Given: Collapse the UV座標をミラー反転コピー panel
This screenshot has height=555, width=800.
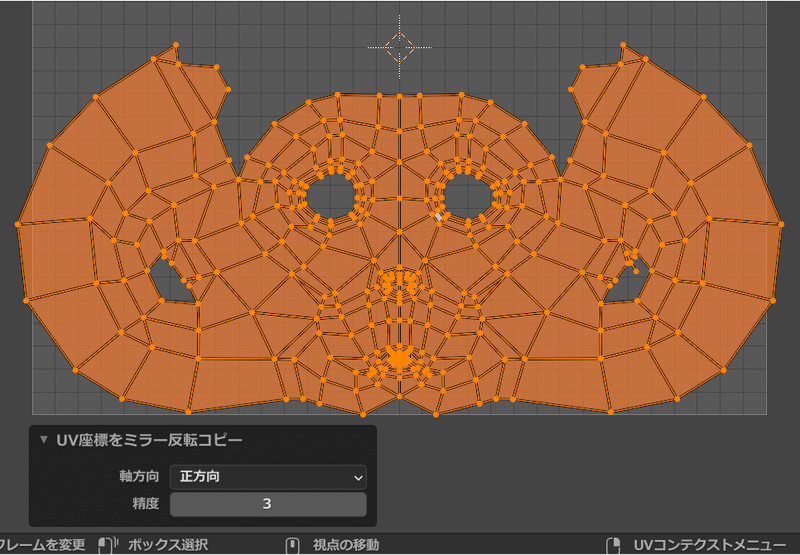Looking at the screenshot, I should pos(44,439).
